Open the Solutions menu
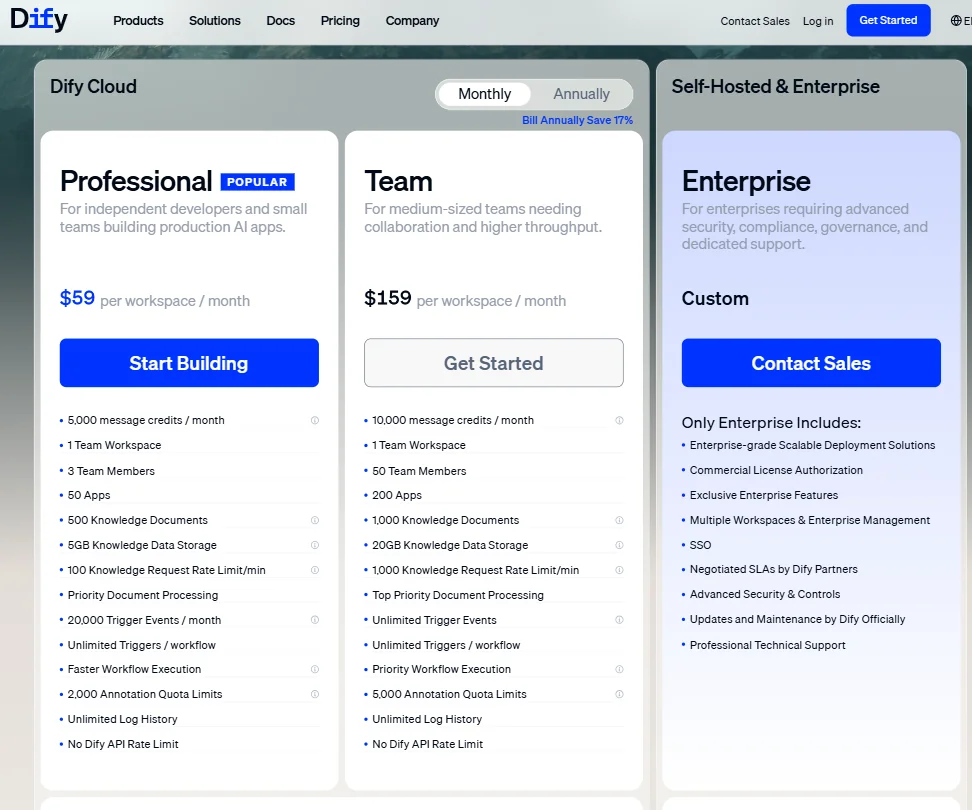This screenshot has width=972, height=810. [x=214, y=20]
